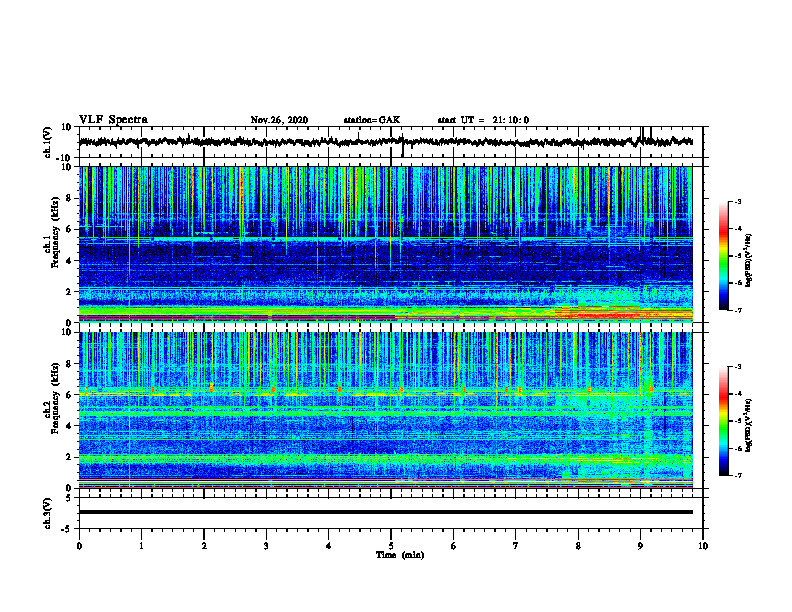Click time axis tick label "4"
Screen dimensions: 792x612
[329, 546]
